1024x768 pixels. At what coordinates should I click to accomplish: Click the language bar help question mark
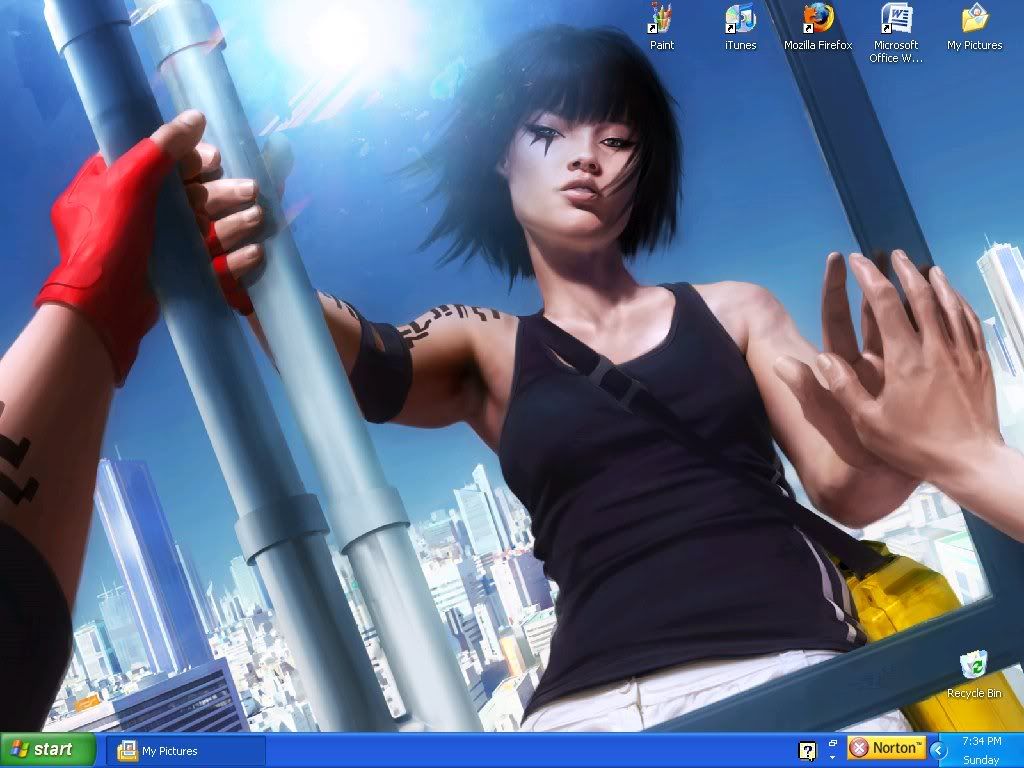[807, 750]
